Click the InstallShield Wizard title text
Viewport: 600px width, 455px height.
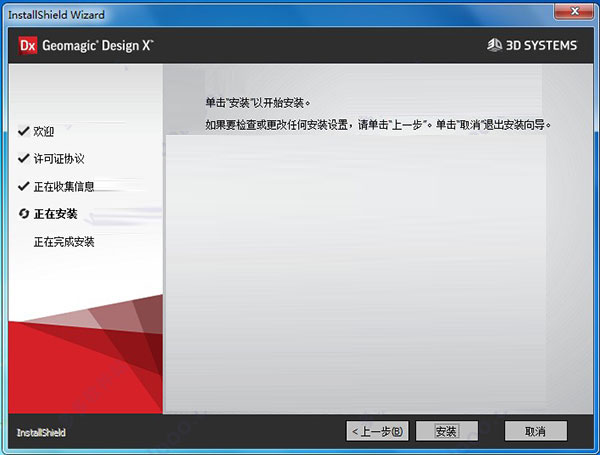tap(56, 15)
